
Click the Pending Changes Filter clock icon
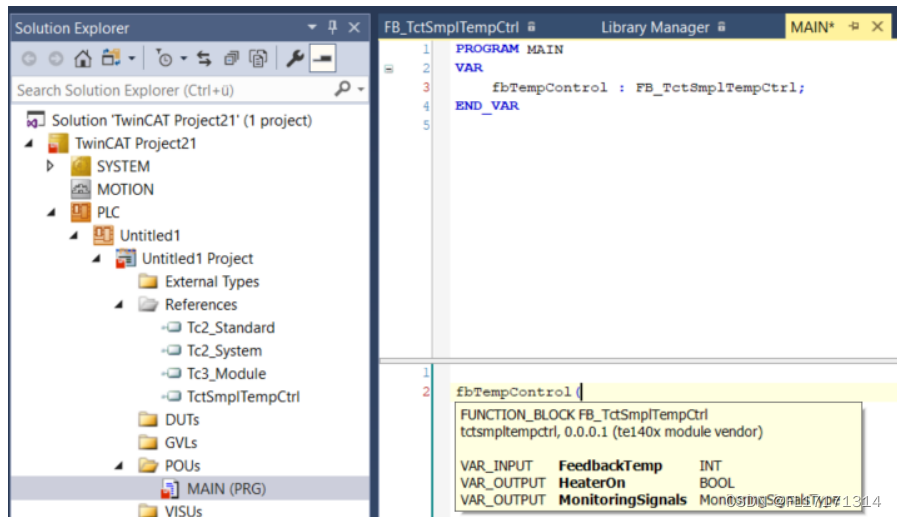[x=164, y=58]
